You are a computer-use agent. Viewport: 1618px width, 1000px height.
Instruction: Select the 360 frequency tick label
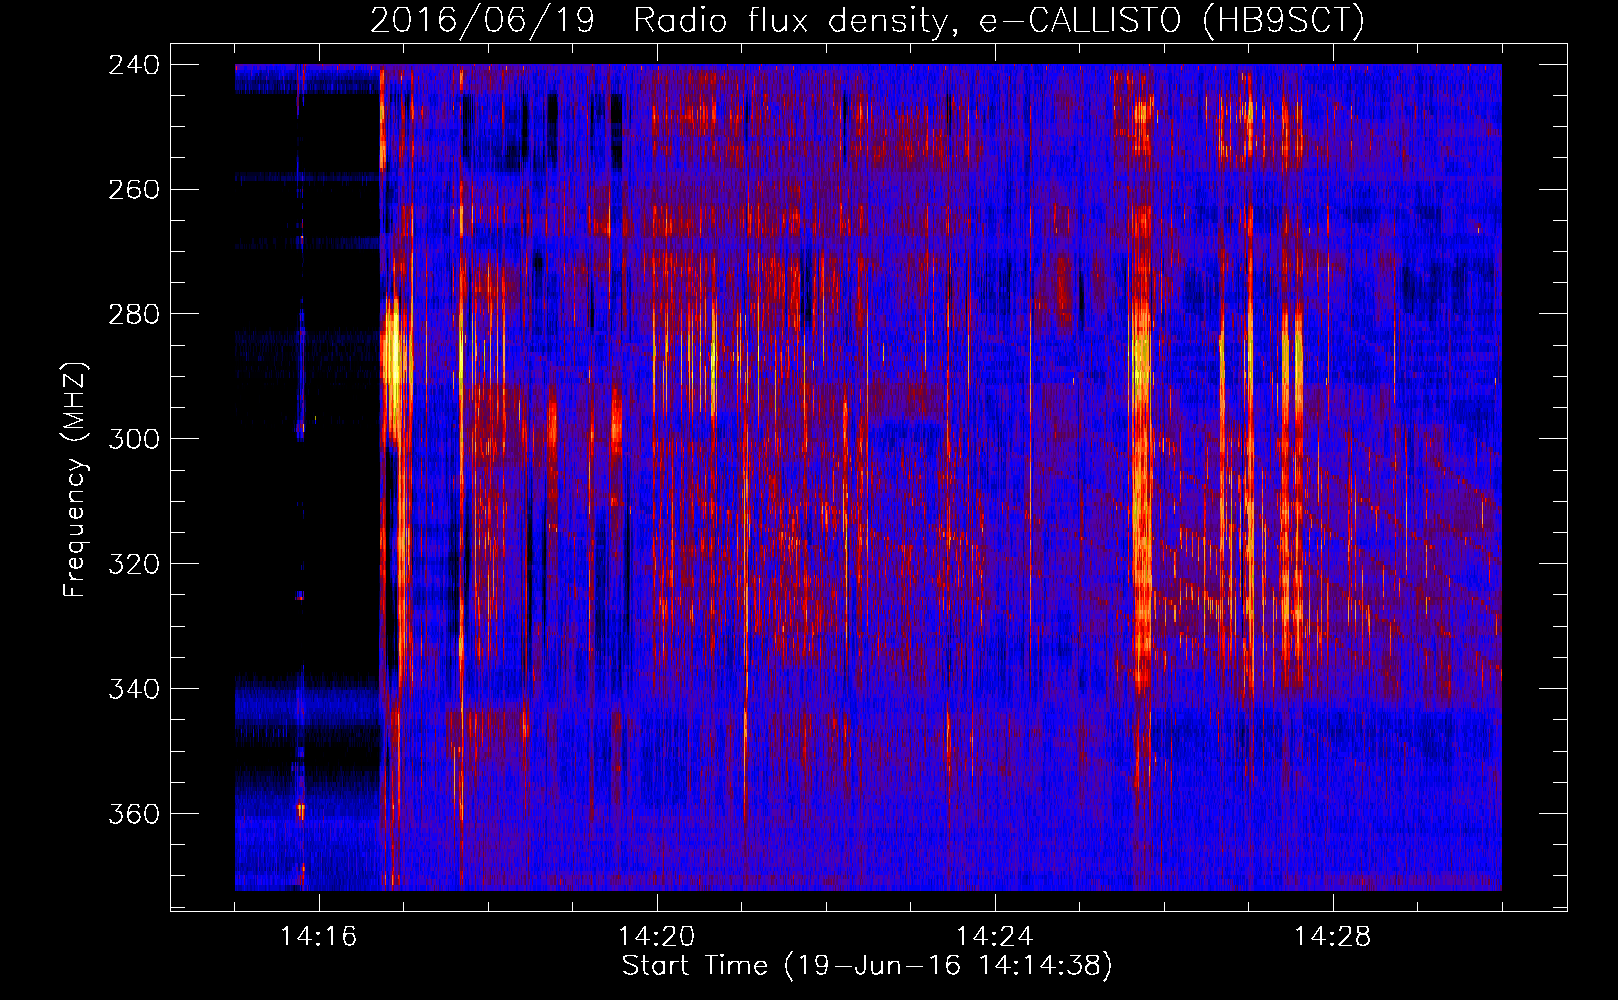pyautogui.click(x=134, y=815)
